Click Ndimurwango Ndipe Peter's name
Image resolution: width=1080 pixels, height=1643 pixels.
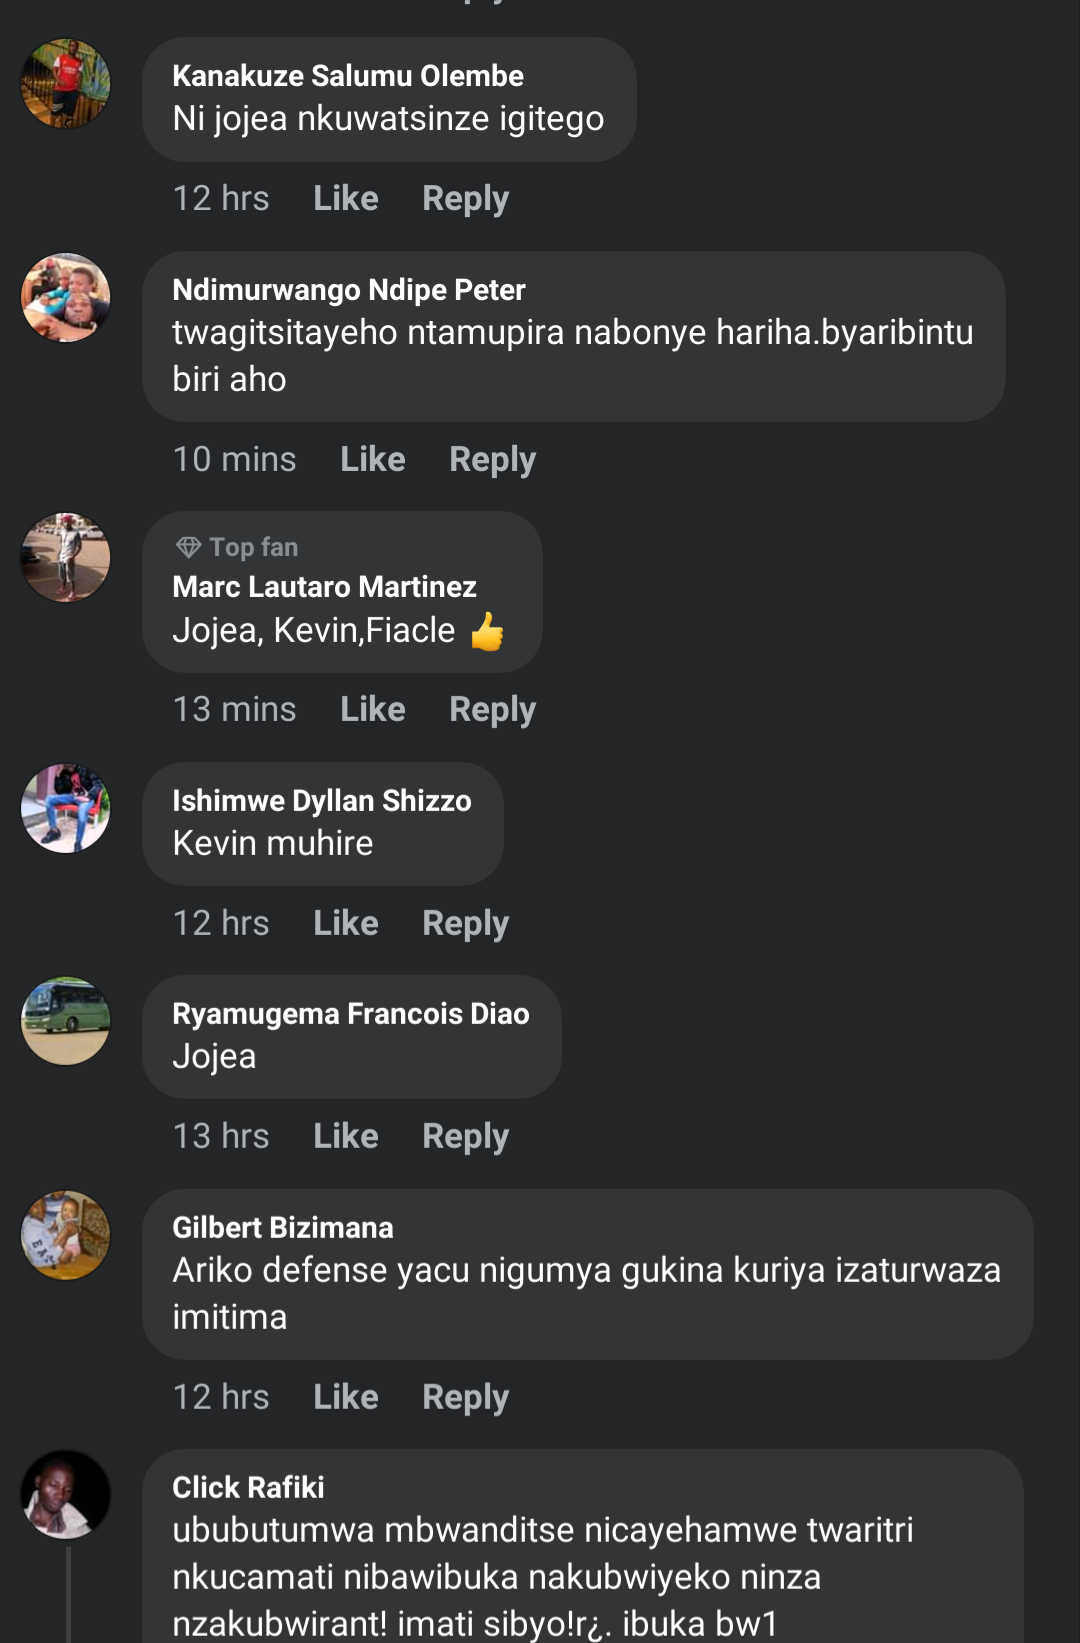pos(348,290)
